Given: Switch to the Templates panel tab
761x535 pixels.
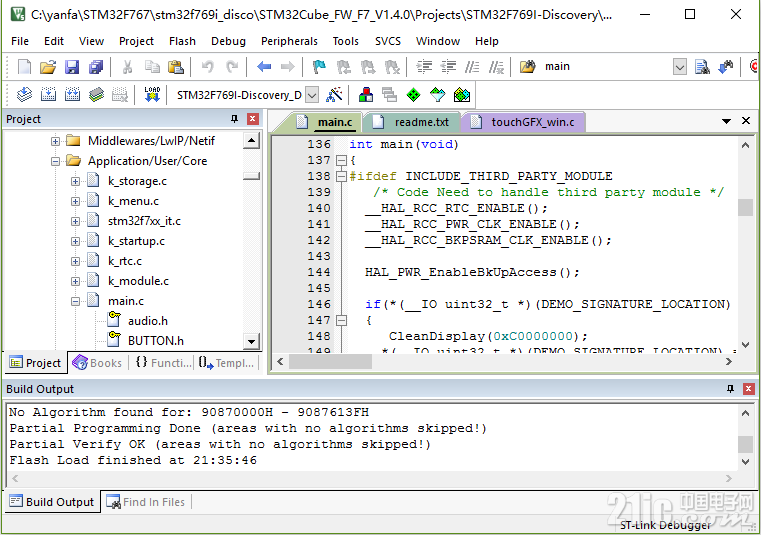Looking at the screenshot, I should click(x=226, y=363).
